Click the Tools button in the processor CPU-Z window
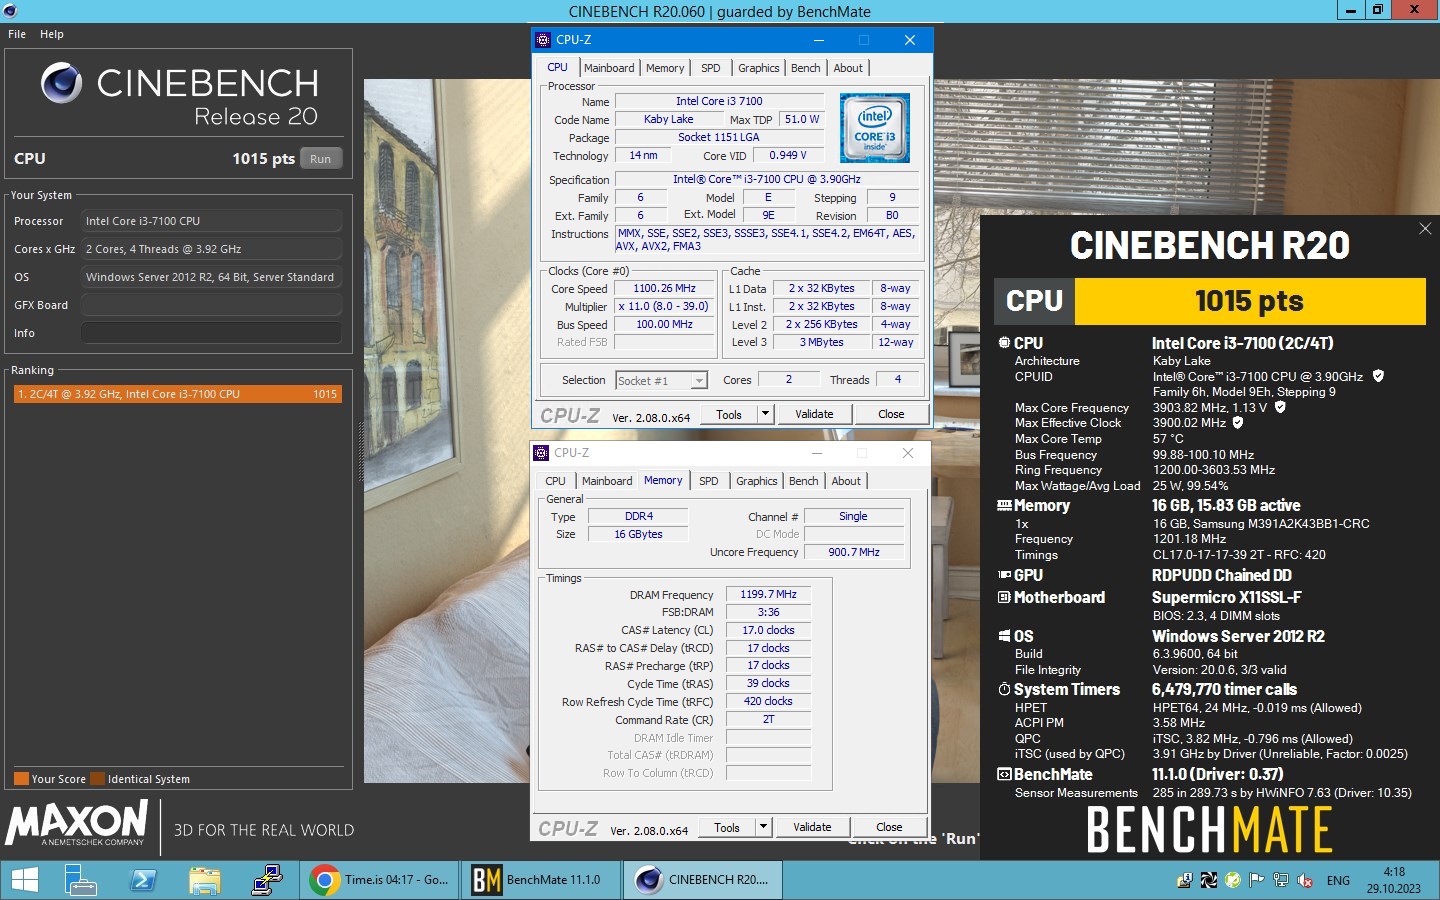This screenshot has height=900, width=1440. [x=729, y=414]
